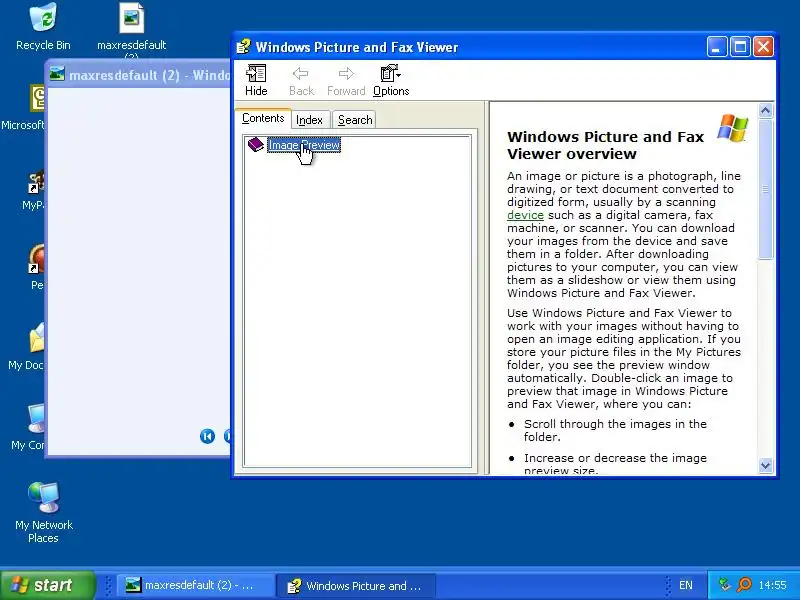Click the 14:55 taskbar clock
This screenshot has width=800, height=600.
(x=772, y=585)
